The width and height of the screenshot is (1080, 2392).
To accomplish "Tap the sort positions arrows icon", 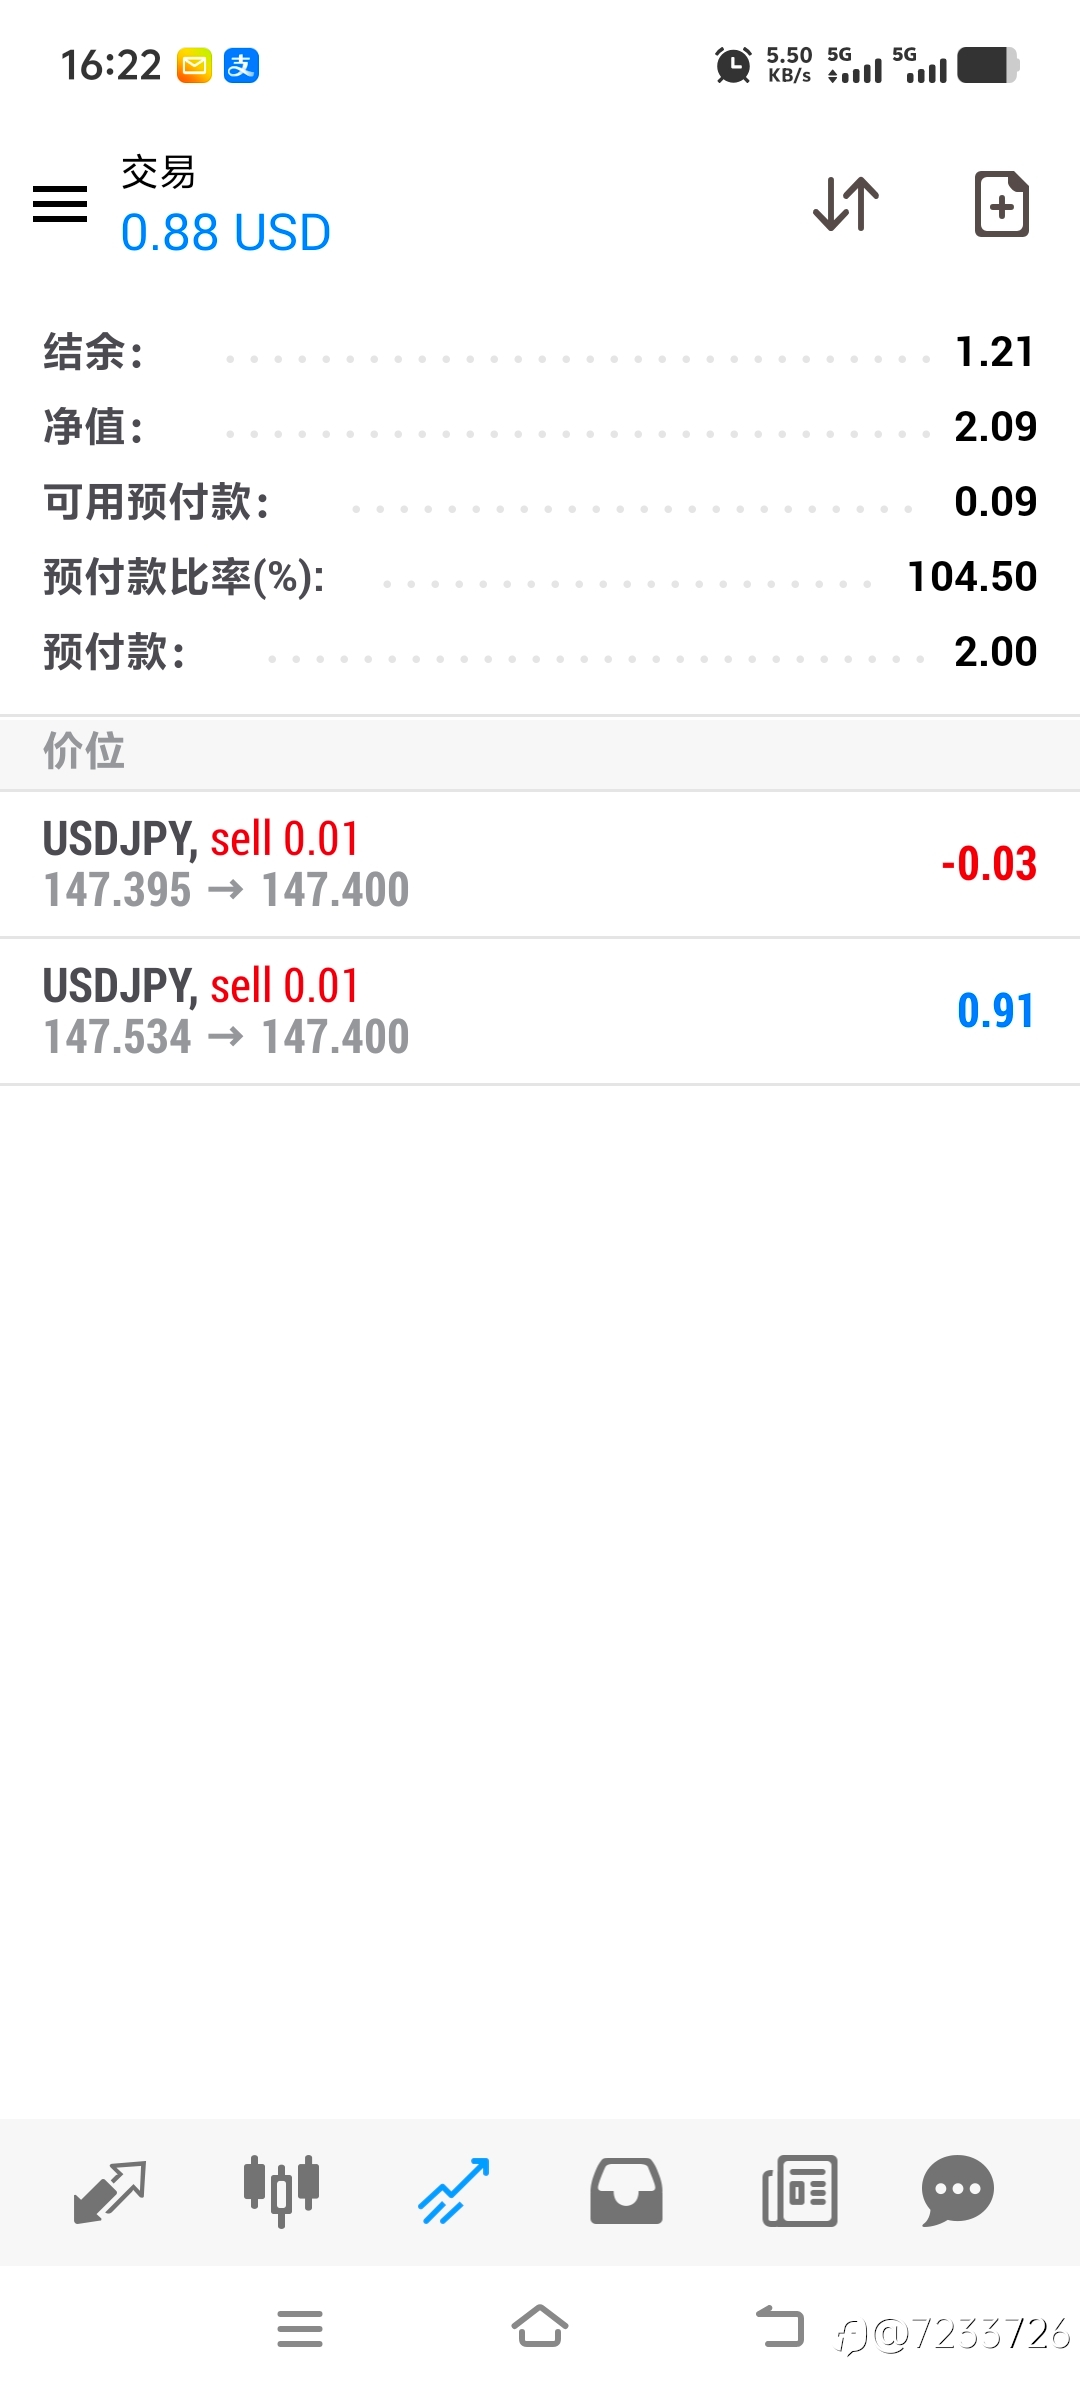I will [x=846, y=204].
